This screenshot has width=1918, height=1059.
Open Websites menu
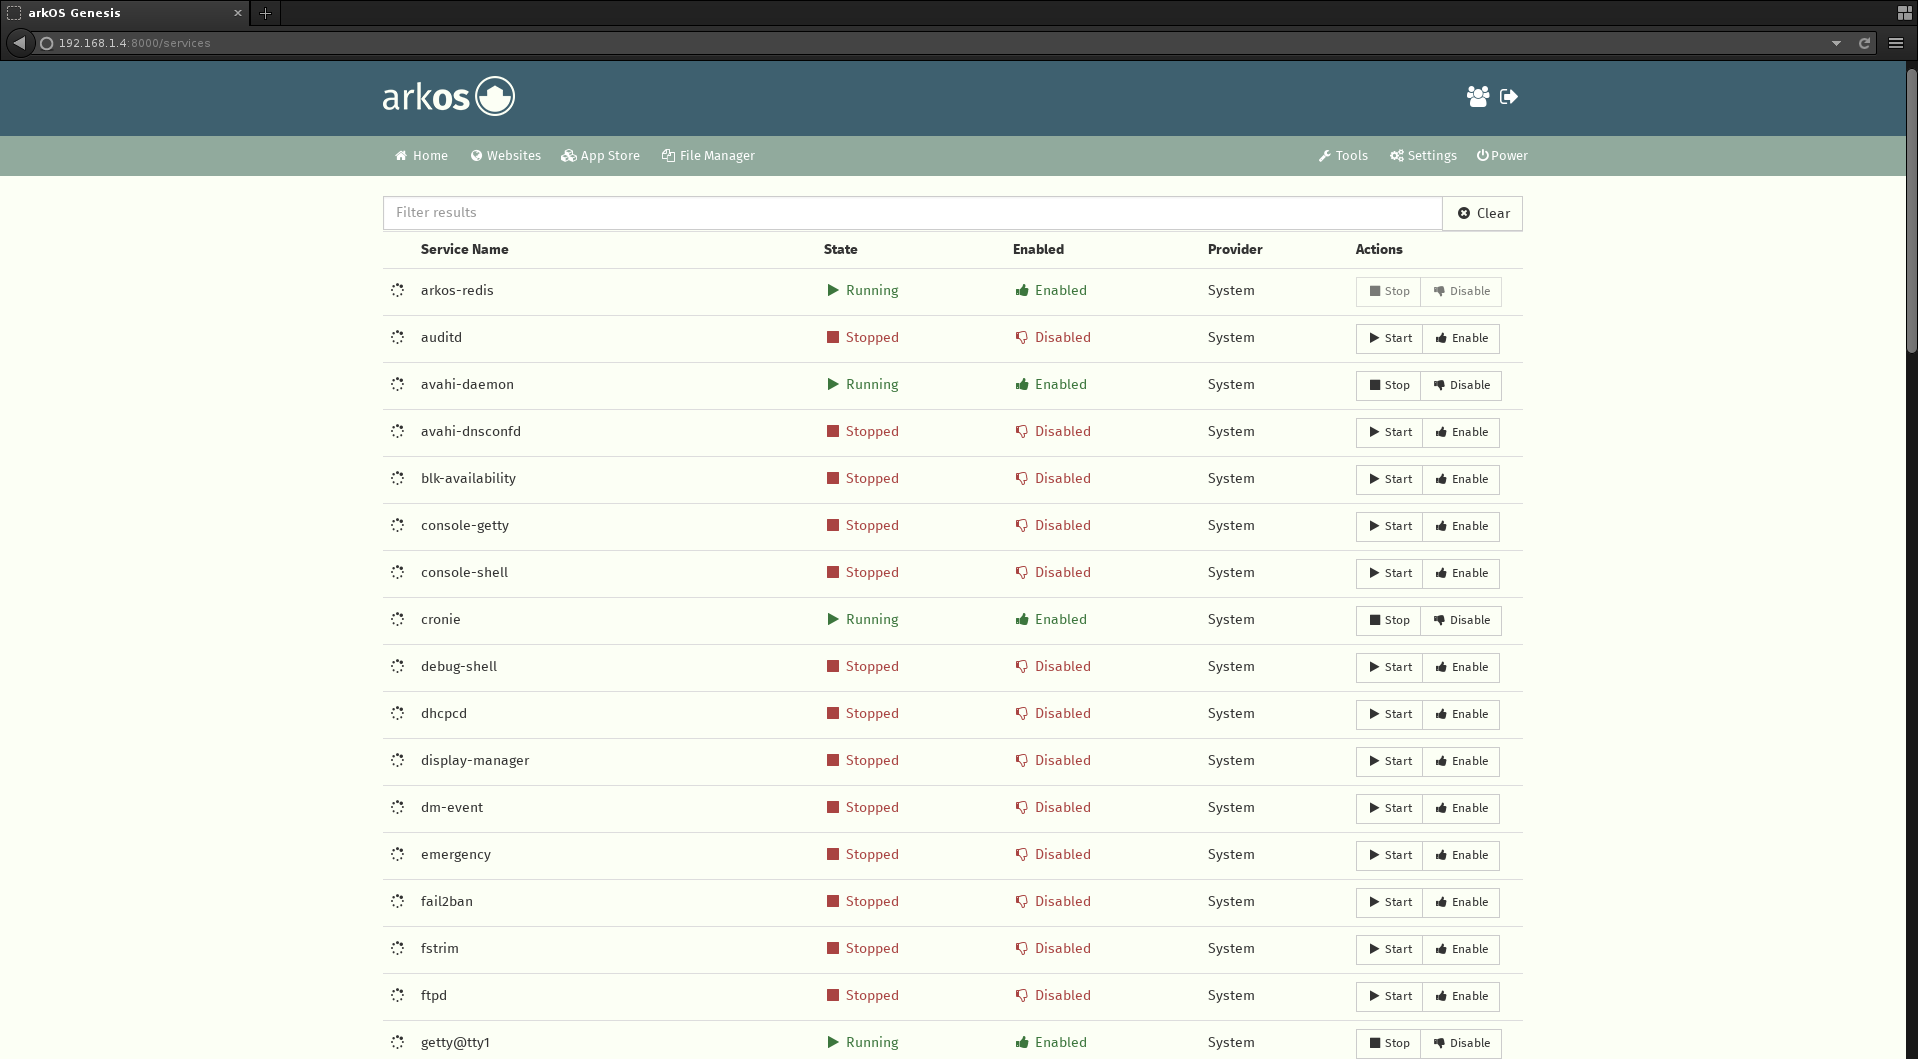coord(506,156)
